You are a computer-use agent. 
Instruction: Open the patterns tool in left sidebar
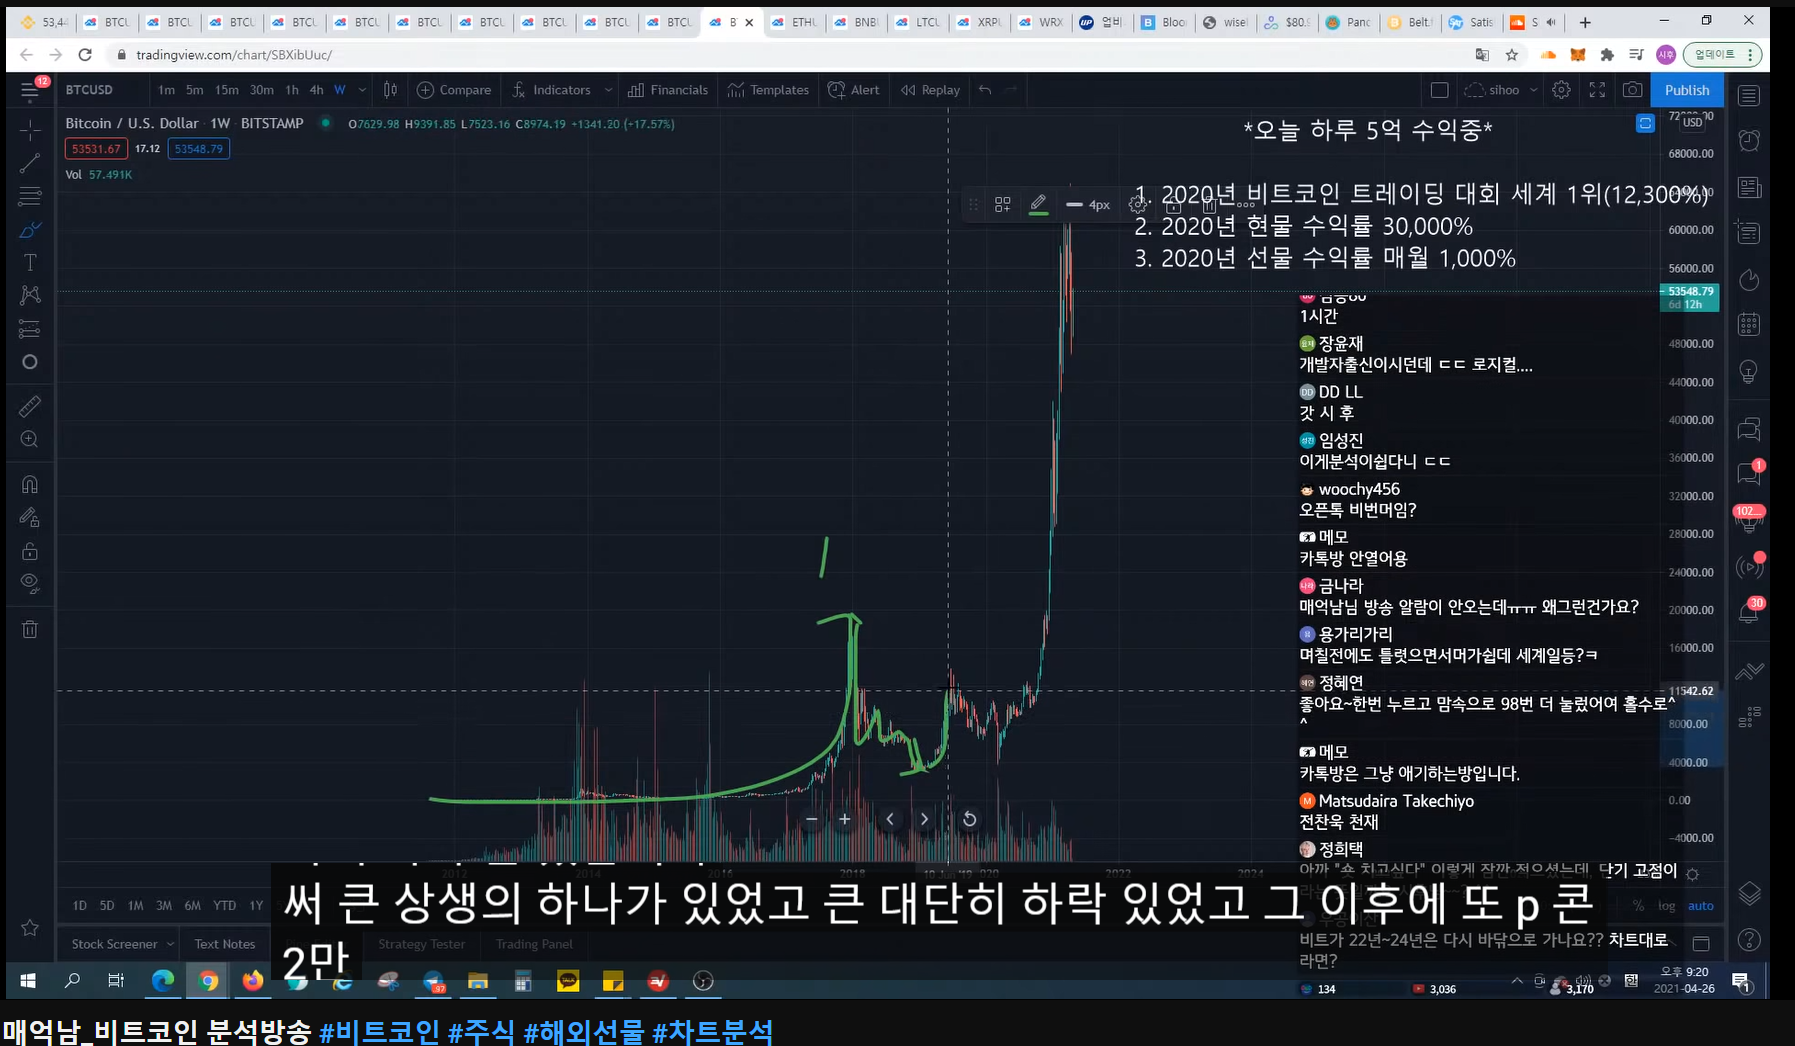pos(30,295)
